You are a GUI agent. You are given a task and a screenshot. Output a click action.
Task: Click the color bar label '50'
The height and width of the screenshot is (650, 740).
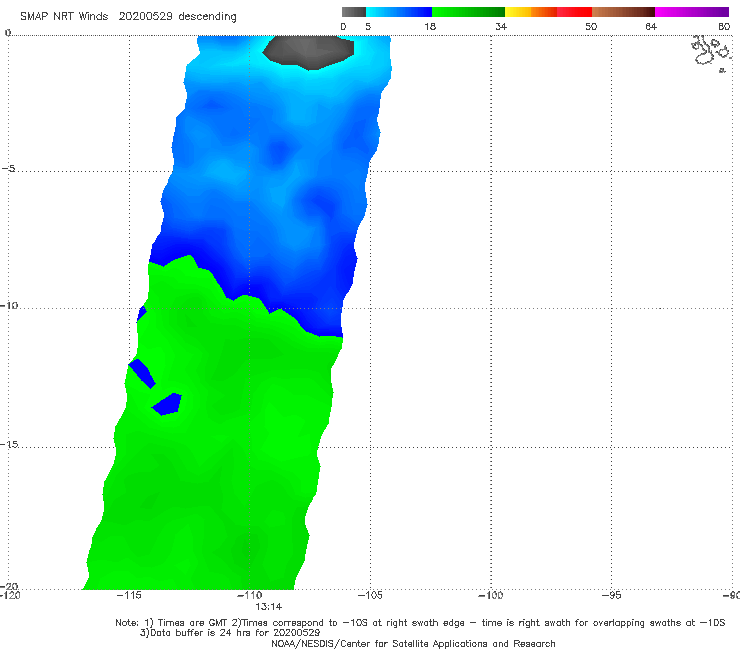(591, 26)
